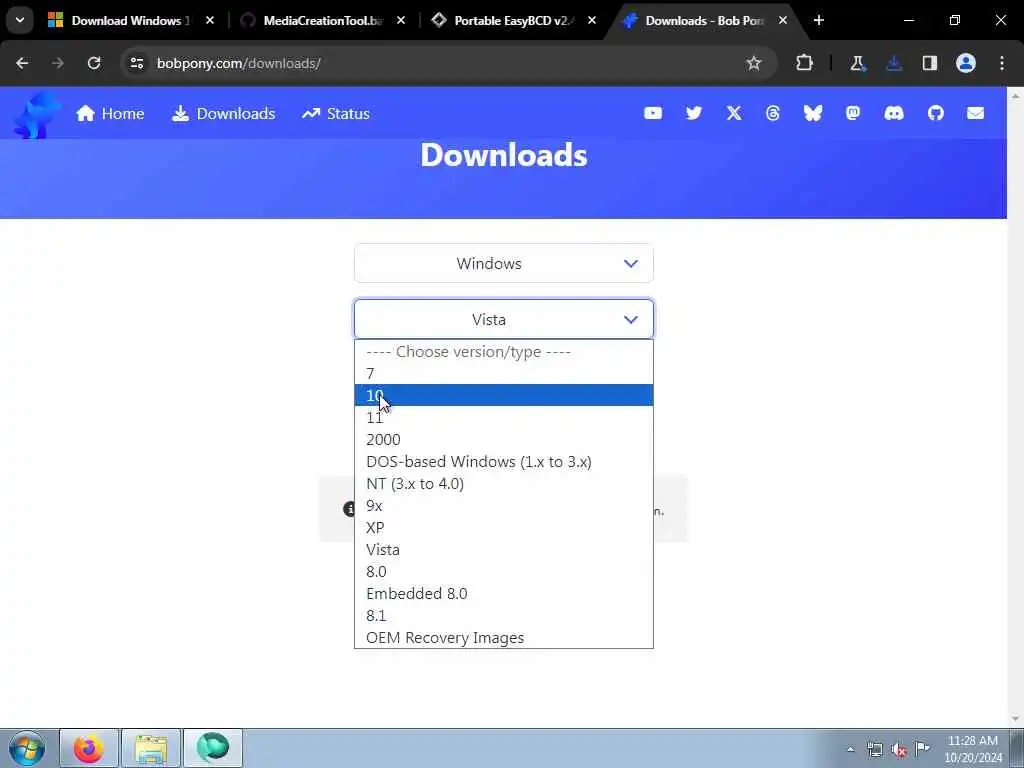This screenshot has height=768, width=1024.
Task: Launch Firefox from the taskbar
Action: (89, 748)
